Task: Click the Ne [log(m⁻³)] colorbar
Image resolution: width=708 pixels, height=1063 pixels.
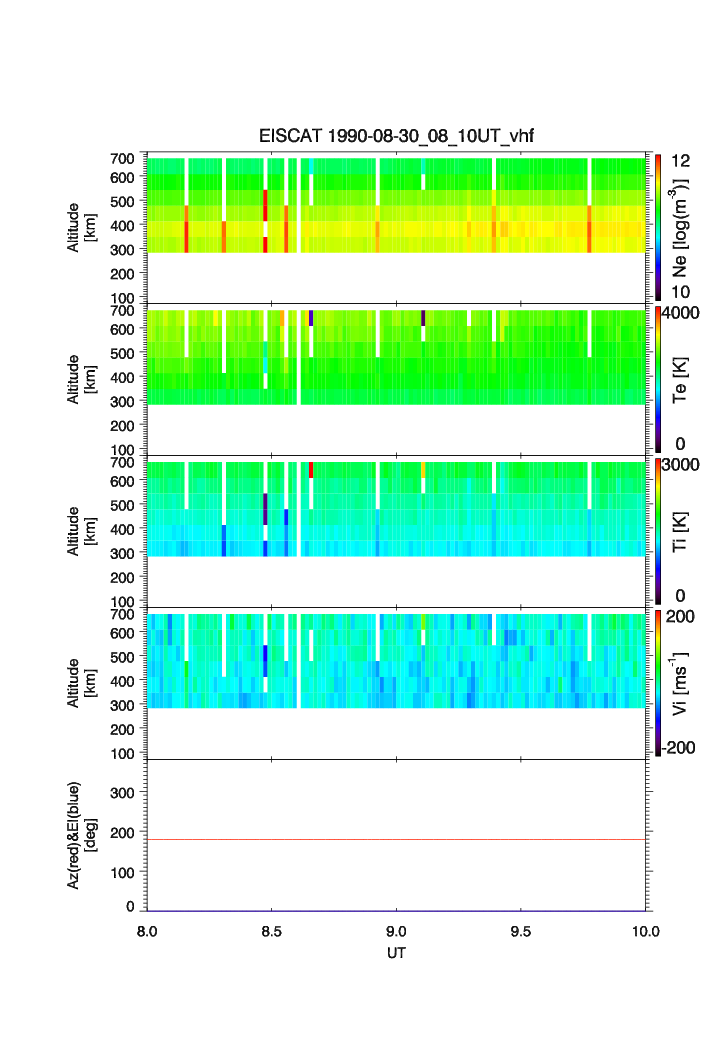Action: point(658,227)
